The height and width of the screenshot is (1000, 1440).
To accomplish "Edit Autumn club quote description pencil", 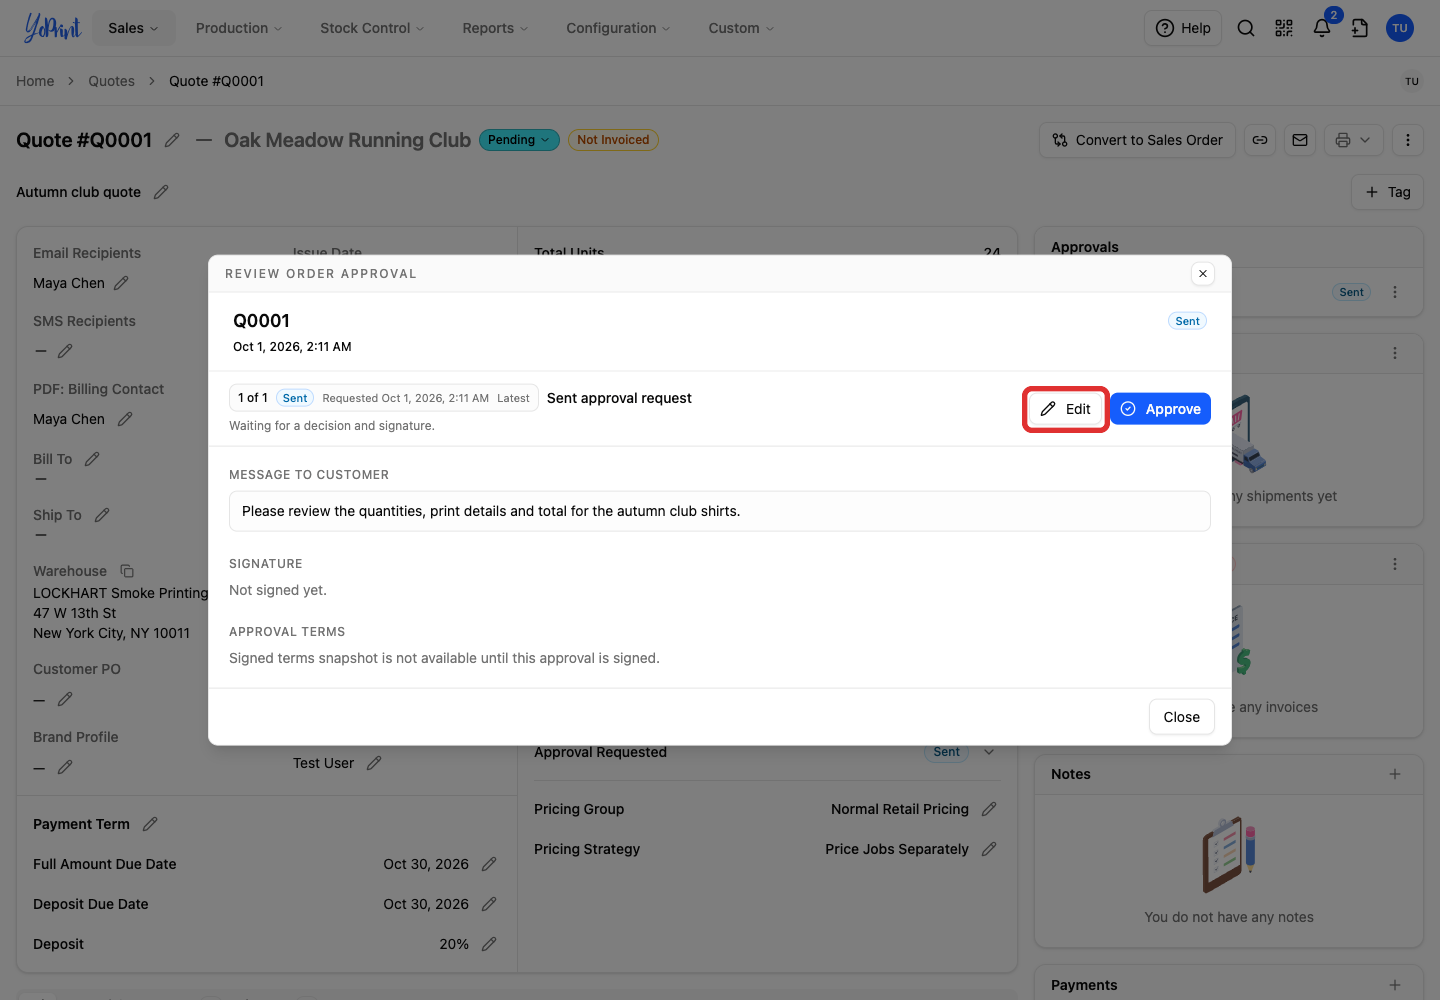I will click(x=161, y=192).
